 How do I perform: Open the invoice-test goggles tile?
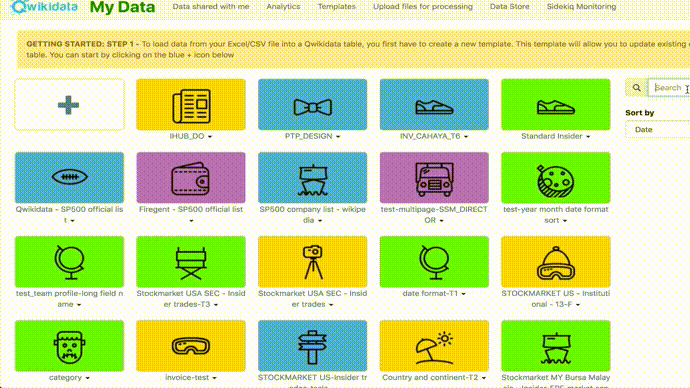(191, 346)
